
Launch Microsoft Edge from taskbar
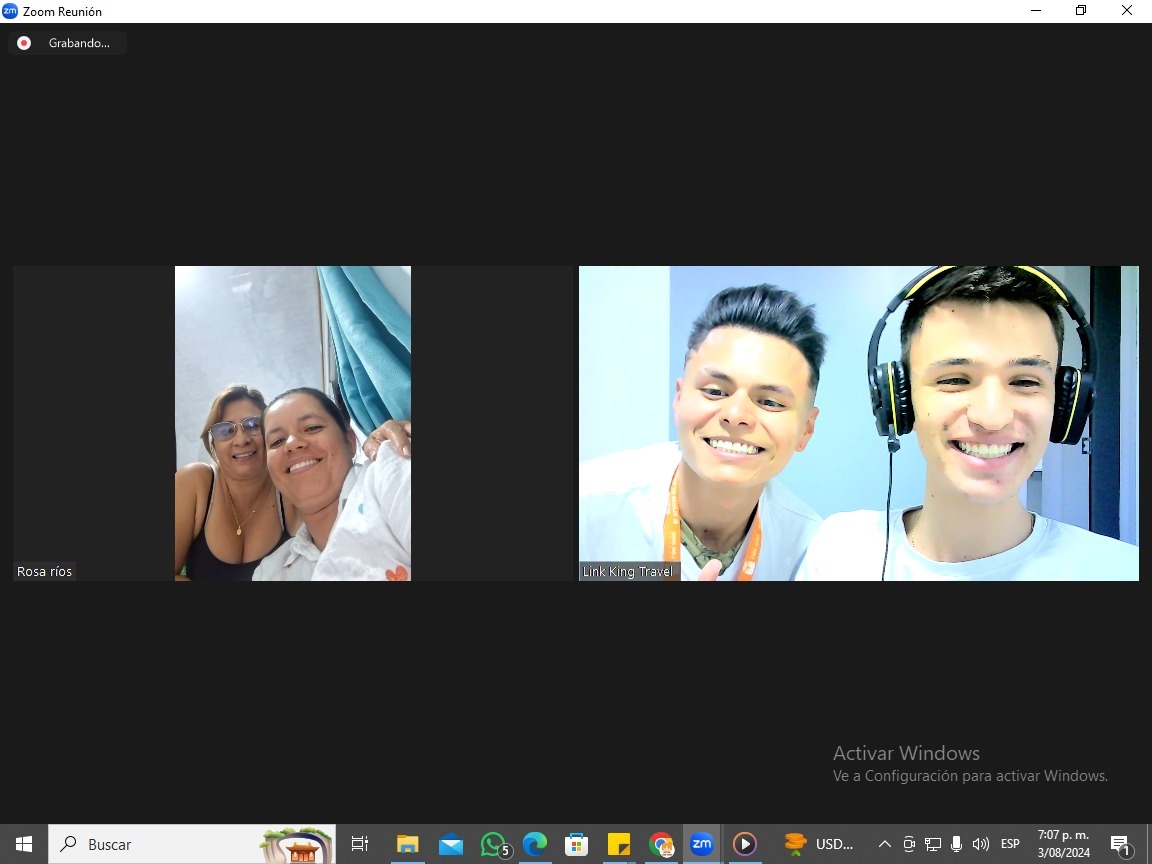click(x=535, y=844)
